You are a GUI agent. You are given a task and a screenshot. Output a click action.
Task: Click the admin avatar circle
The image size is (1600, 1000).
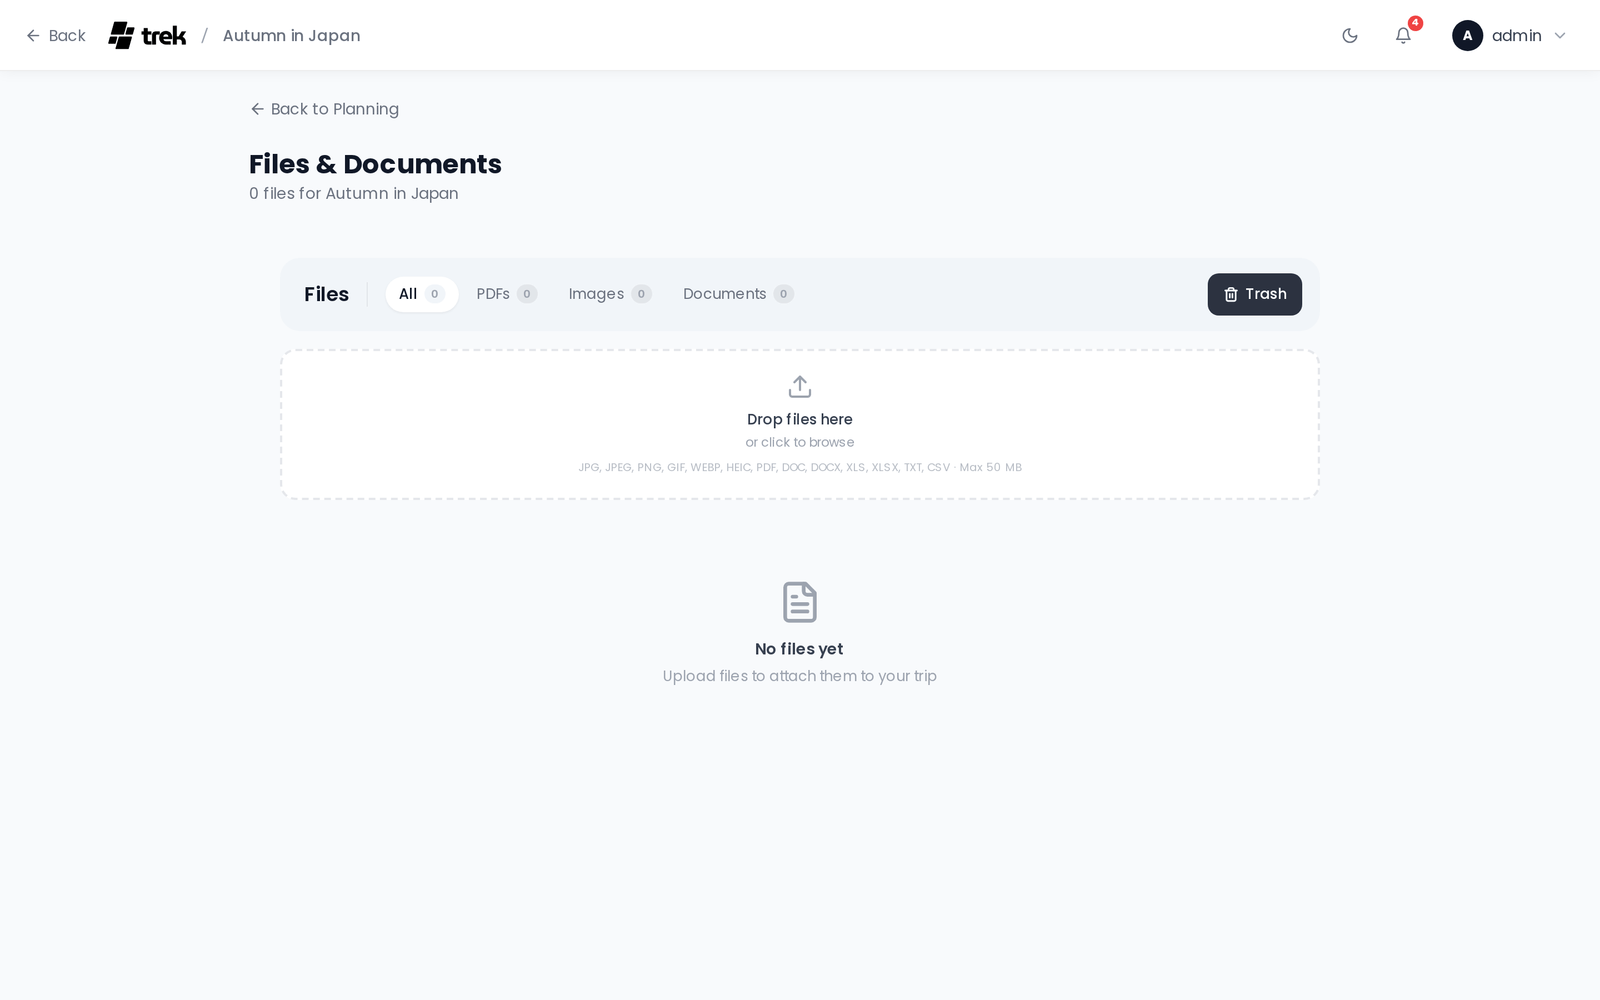(1467, 35)
